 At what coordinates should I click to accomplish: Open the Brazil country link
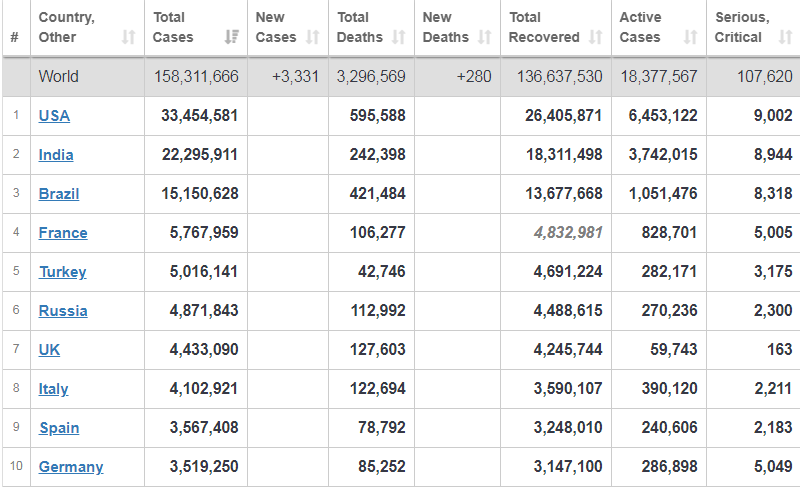(59, 194)
